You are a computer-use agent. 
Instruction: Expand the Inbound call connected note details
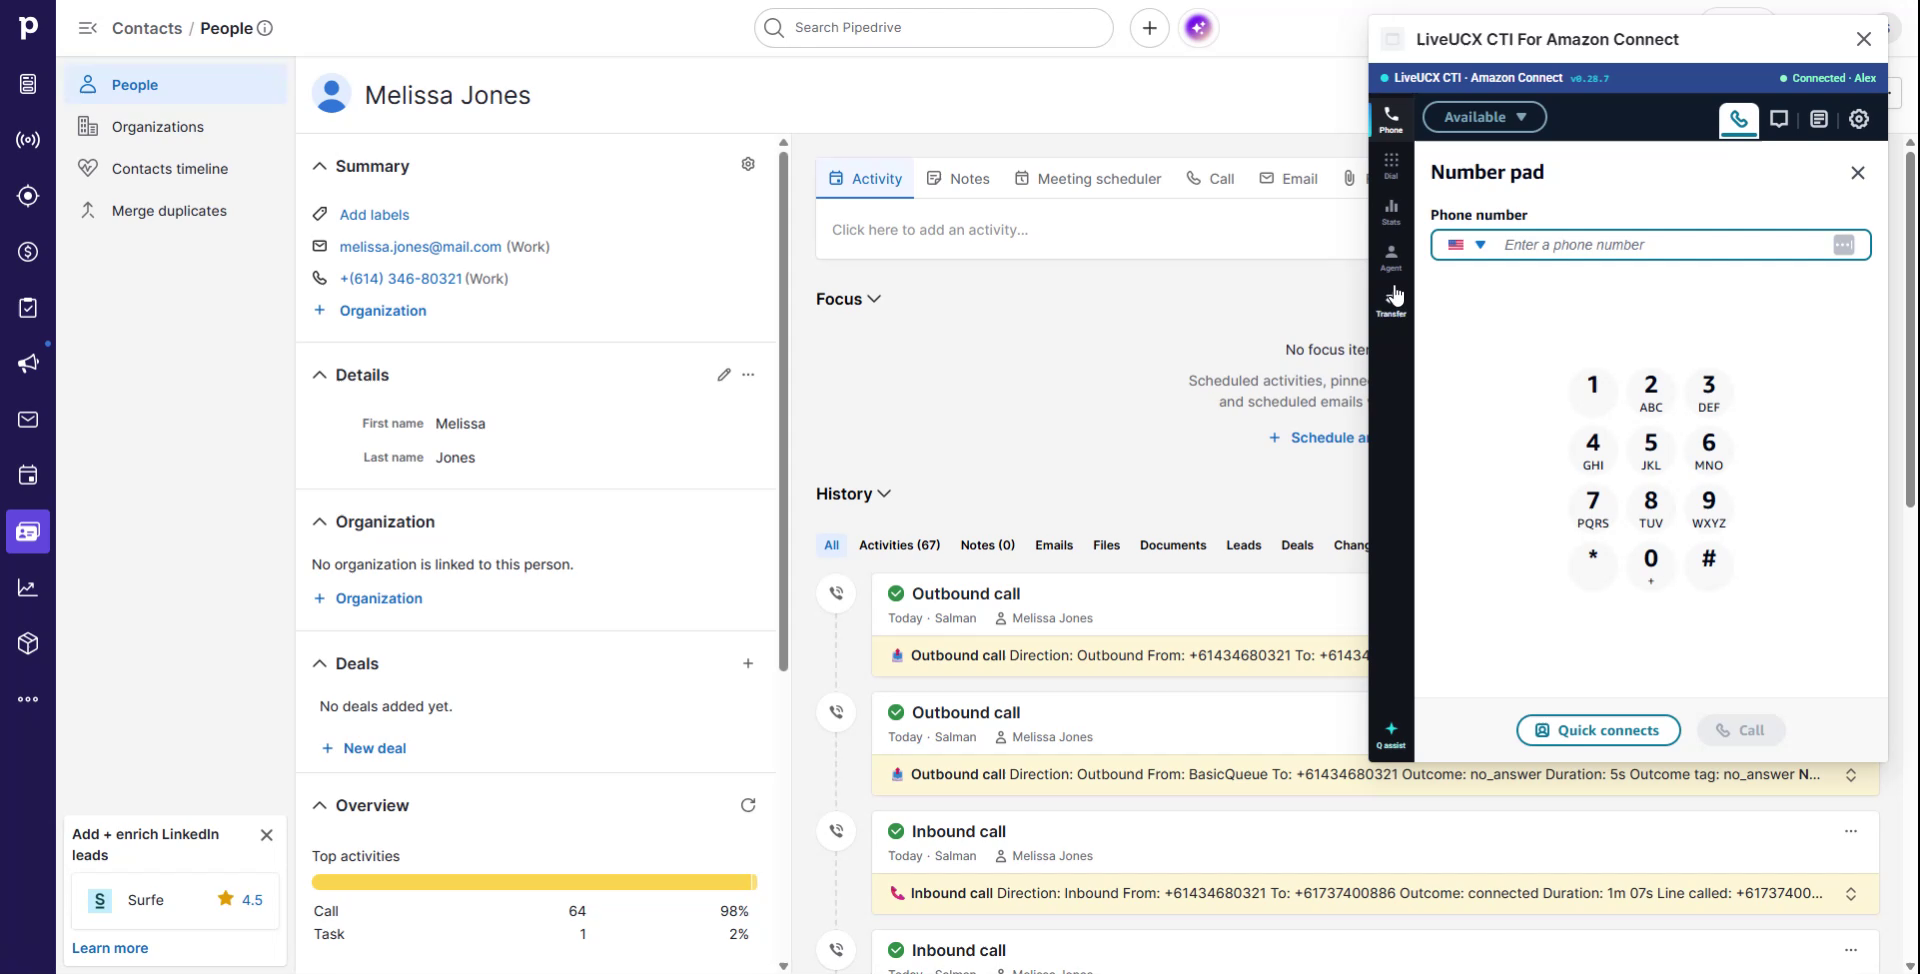click(x=1851, y=894)
